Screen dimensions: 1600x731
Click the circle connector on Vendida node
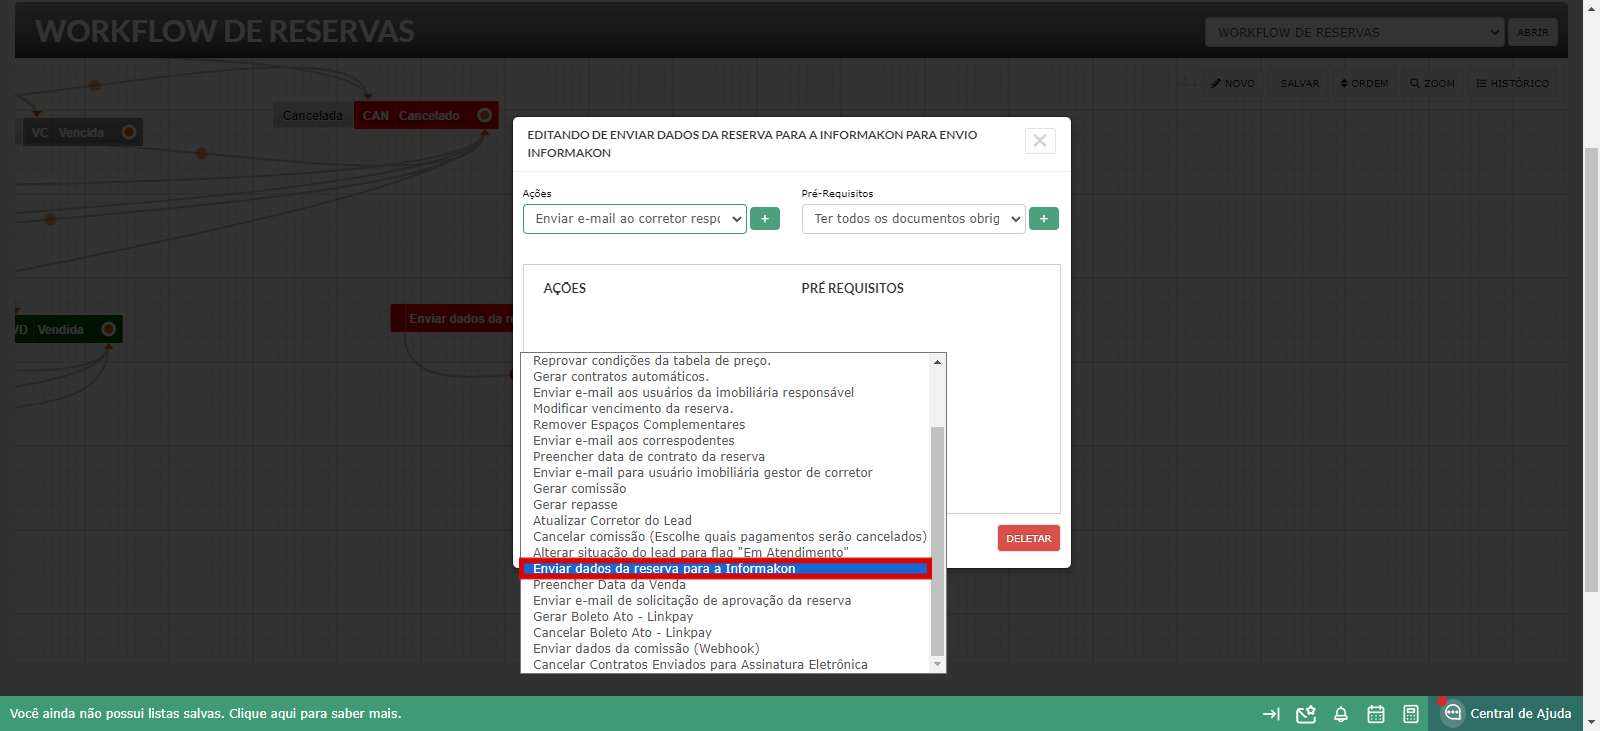109,329
